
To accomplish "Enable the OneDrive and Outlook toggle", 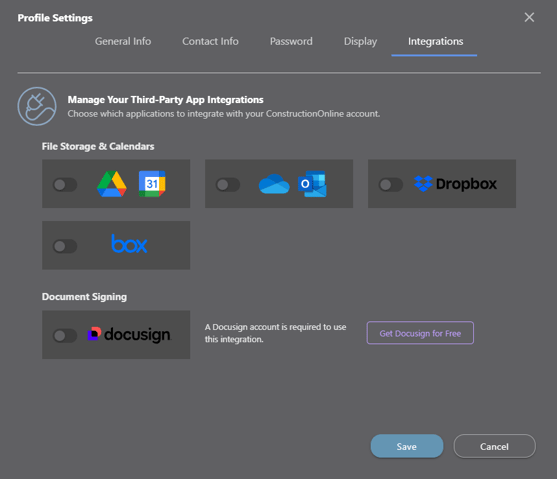I will click(228, 185).
